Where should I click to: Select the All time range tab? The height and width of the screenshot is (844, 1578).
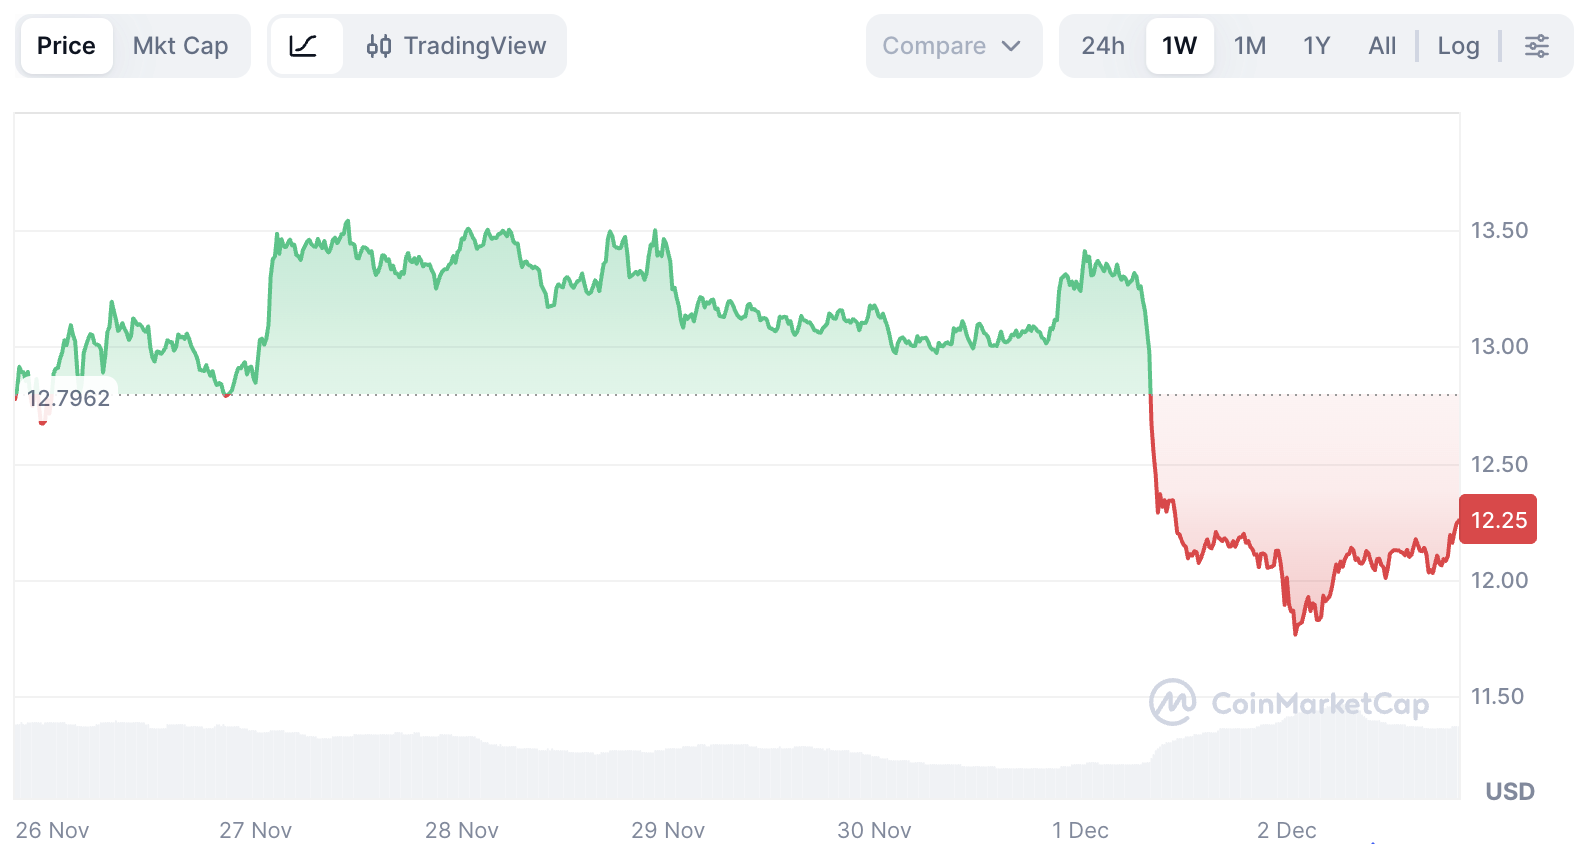tap(1382, 45)
